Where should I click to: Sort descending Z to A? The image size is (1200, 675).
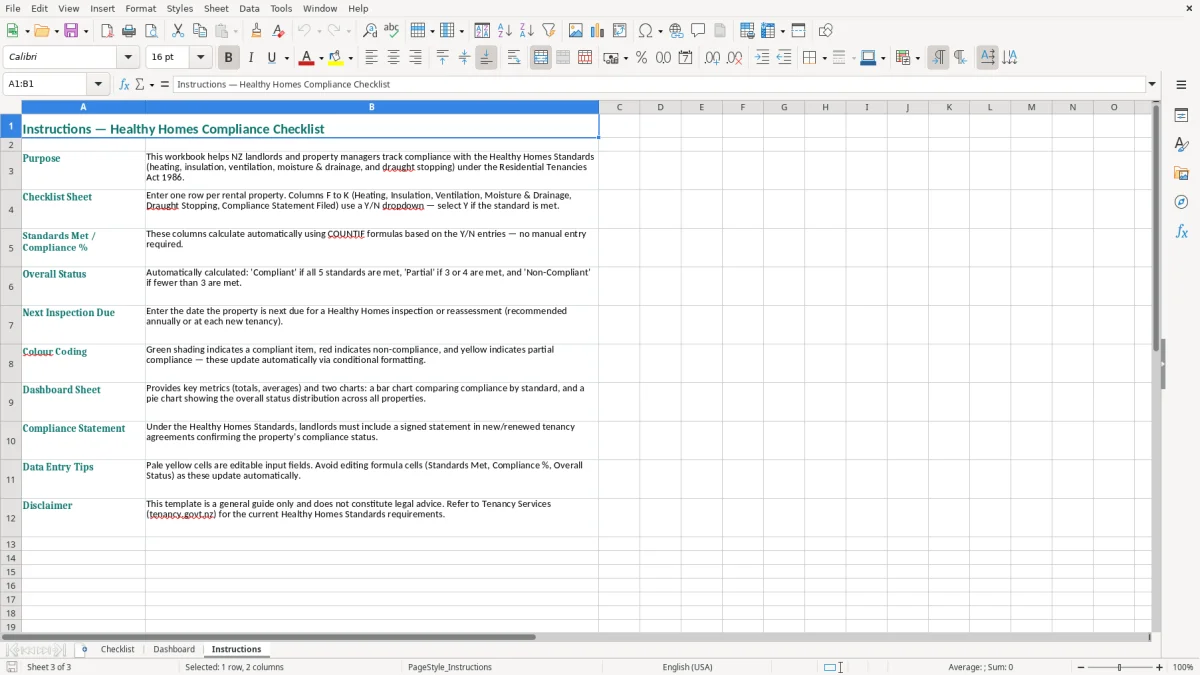coord(527,31)
